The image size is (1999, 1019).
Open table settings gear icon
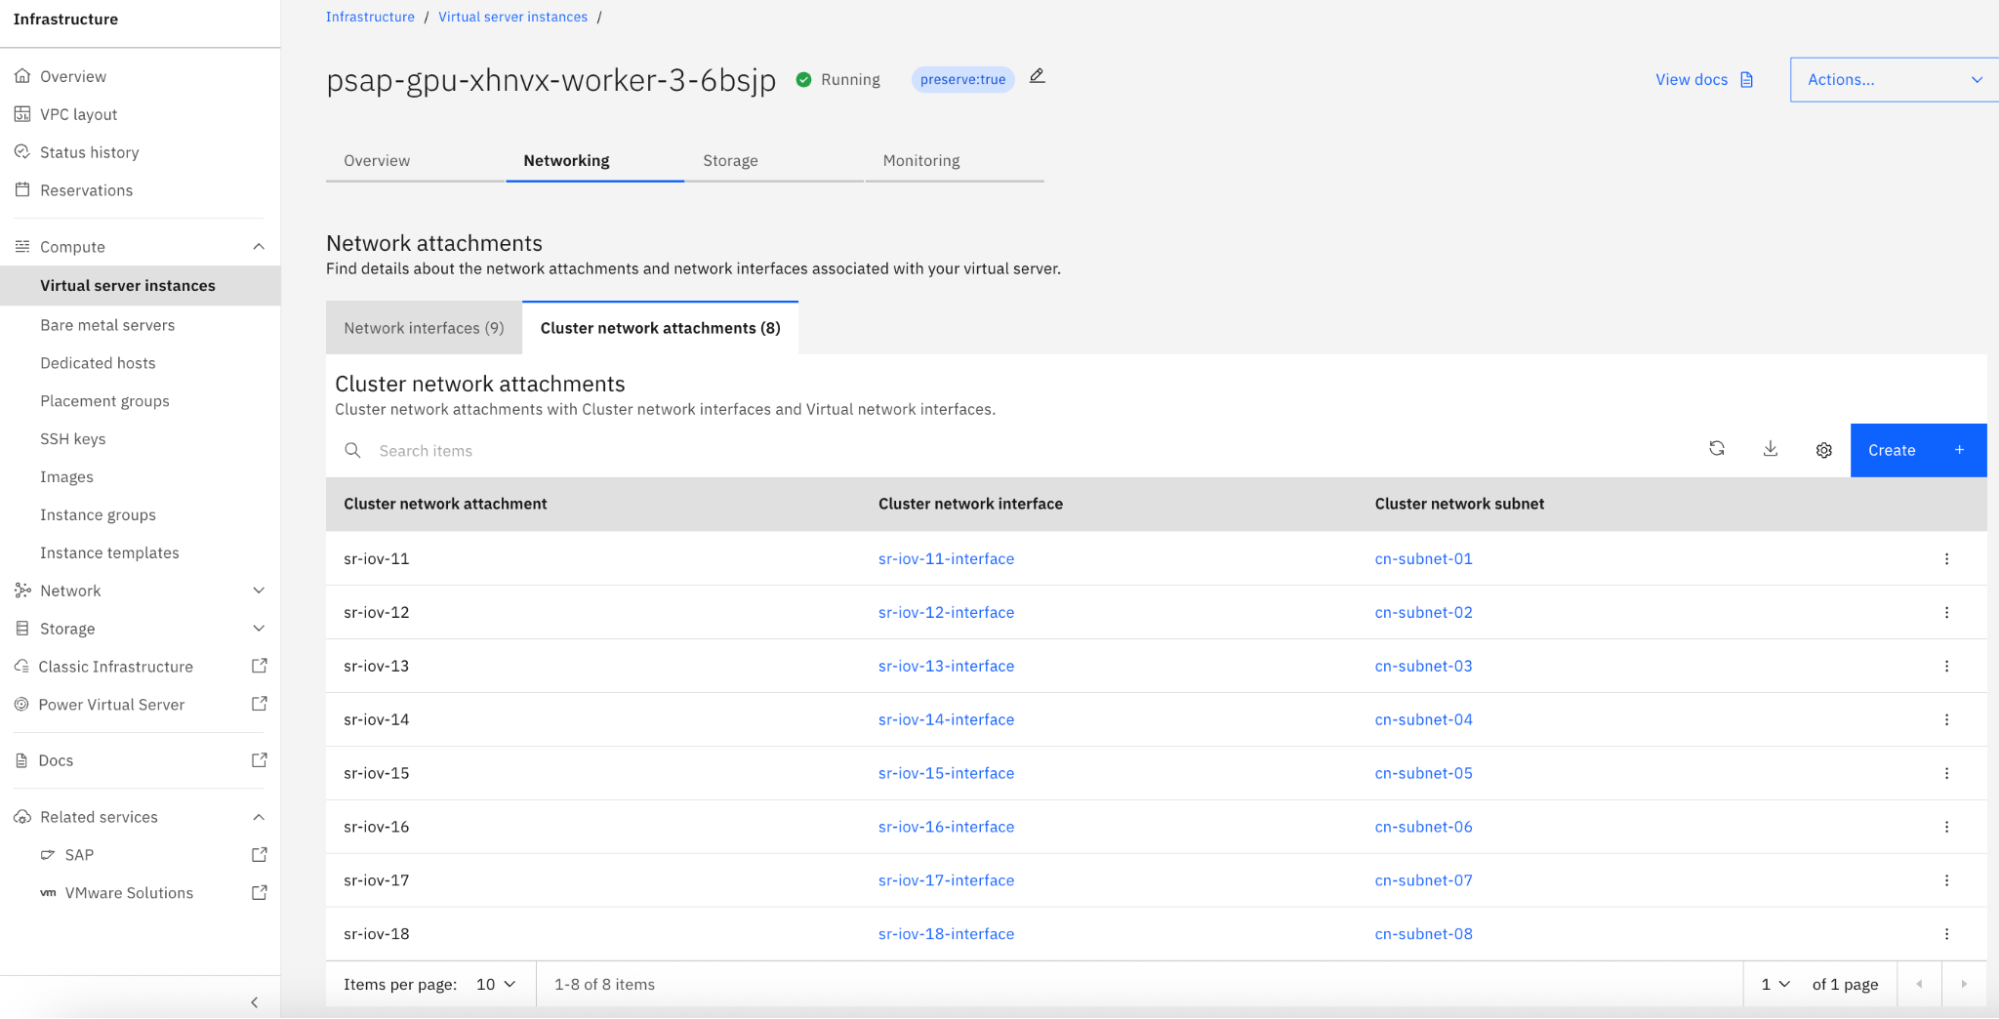(1823, 450)
